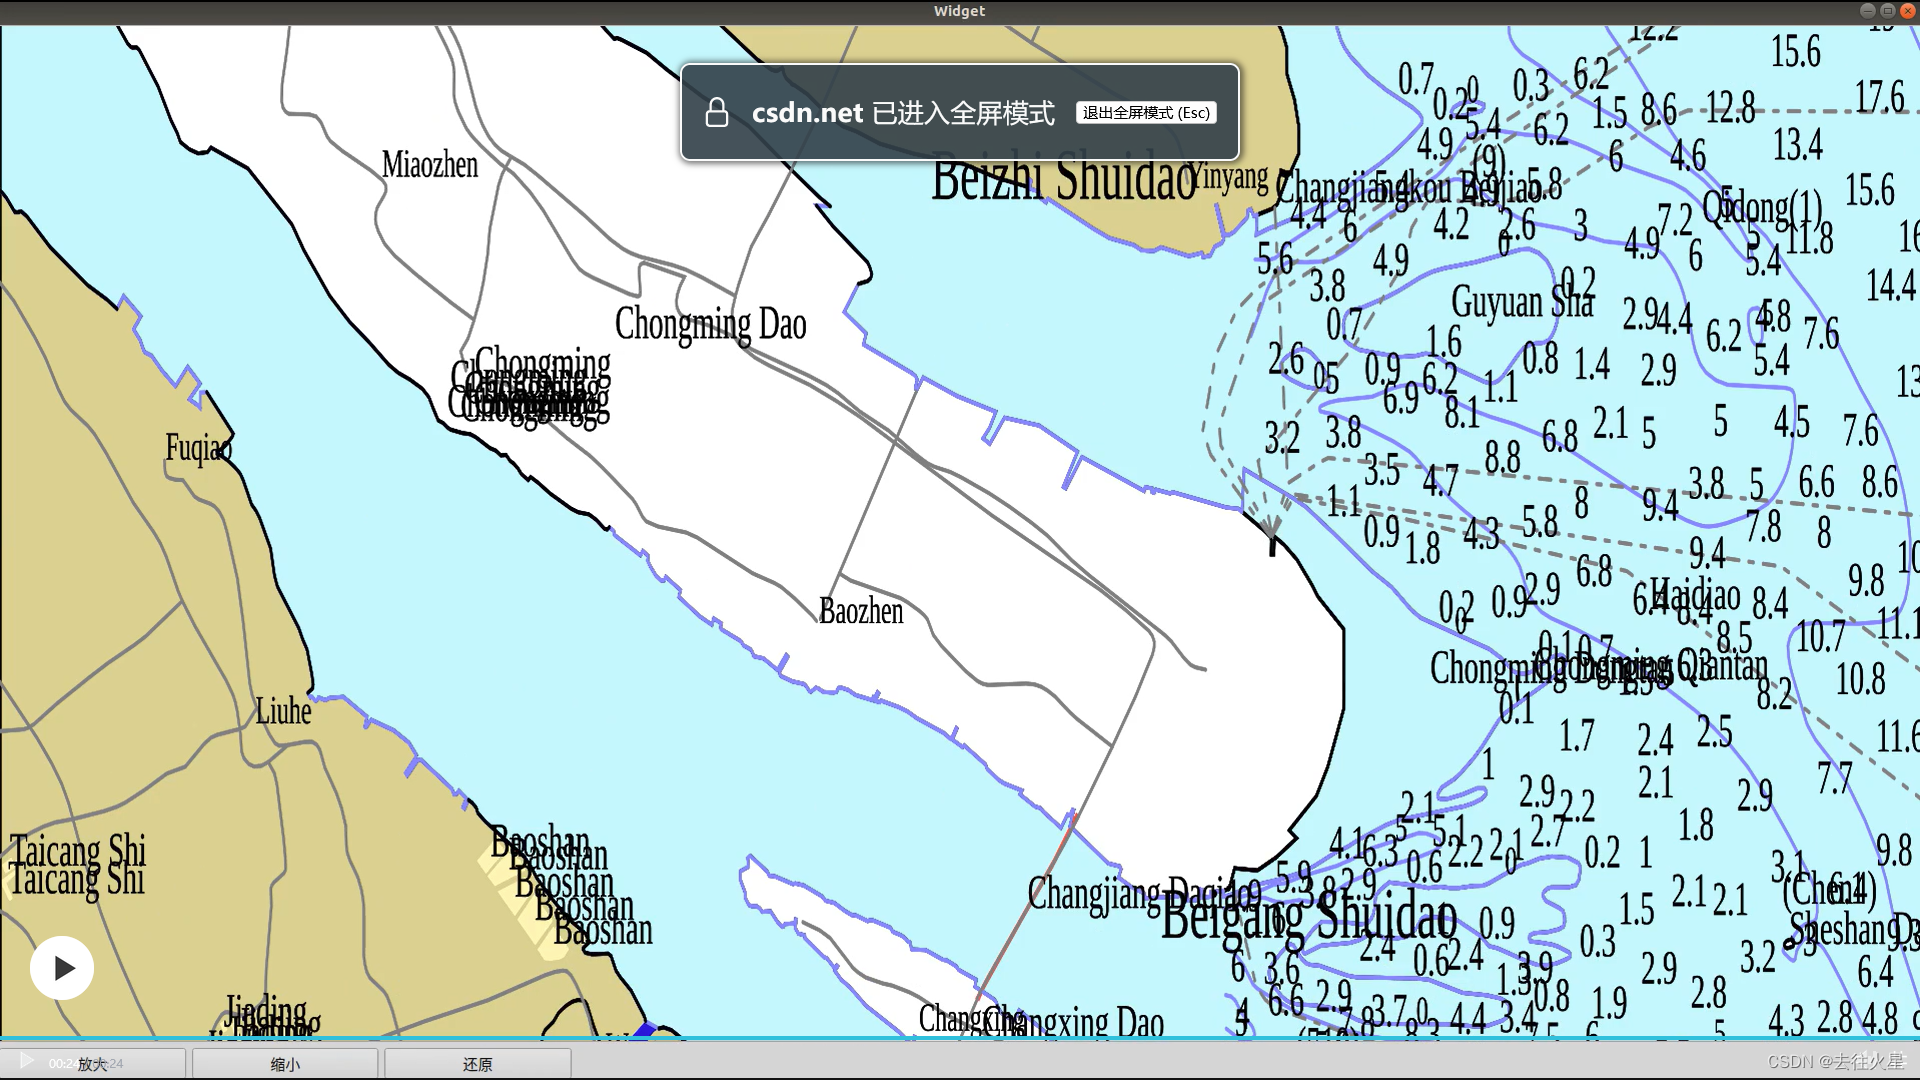Click the Chongming Dao island label
The image size is (1920, 1080).
point(710,325)
